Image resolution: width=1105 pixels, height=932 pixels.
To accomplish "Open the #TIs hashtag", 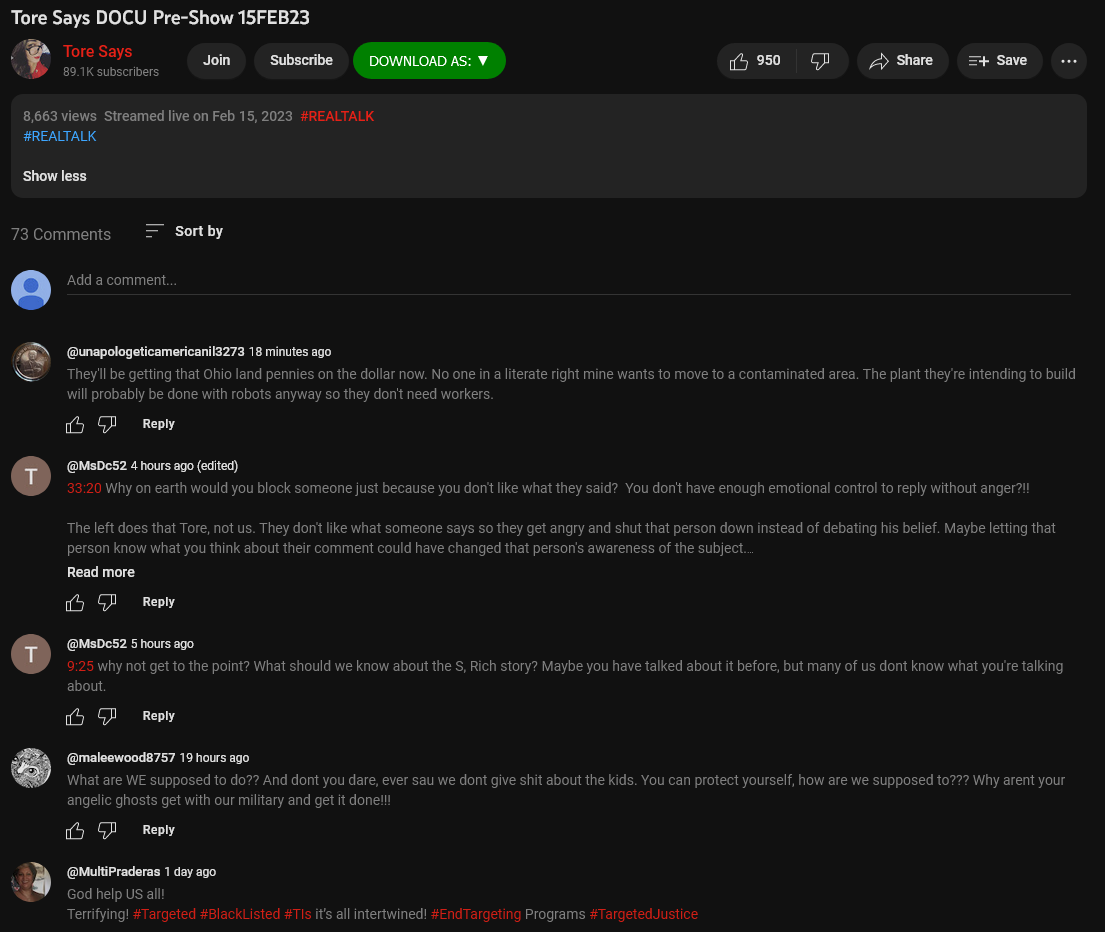I will click(x=298, y=914).
